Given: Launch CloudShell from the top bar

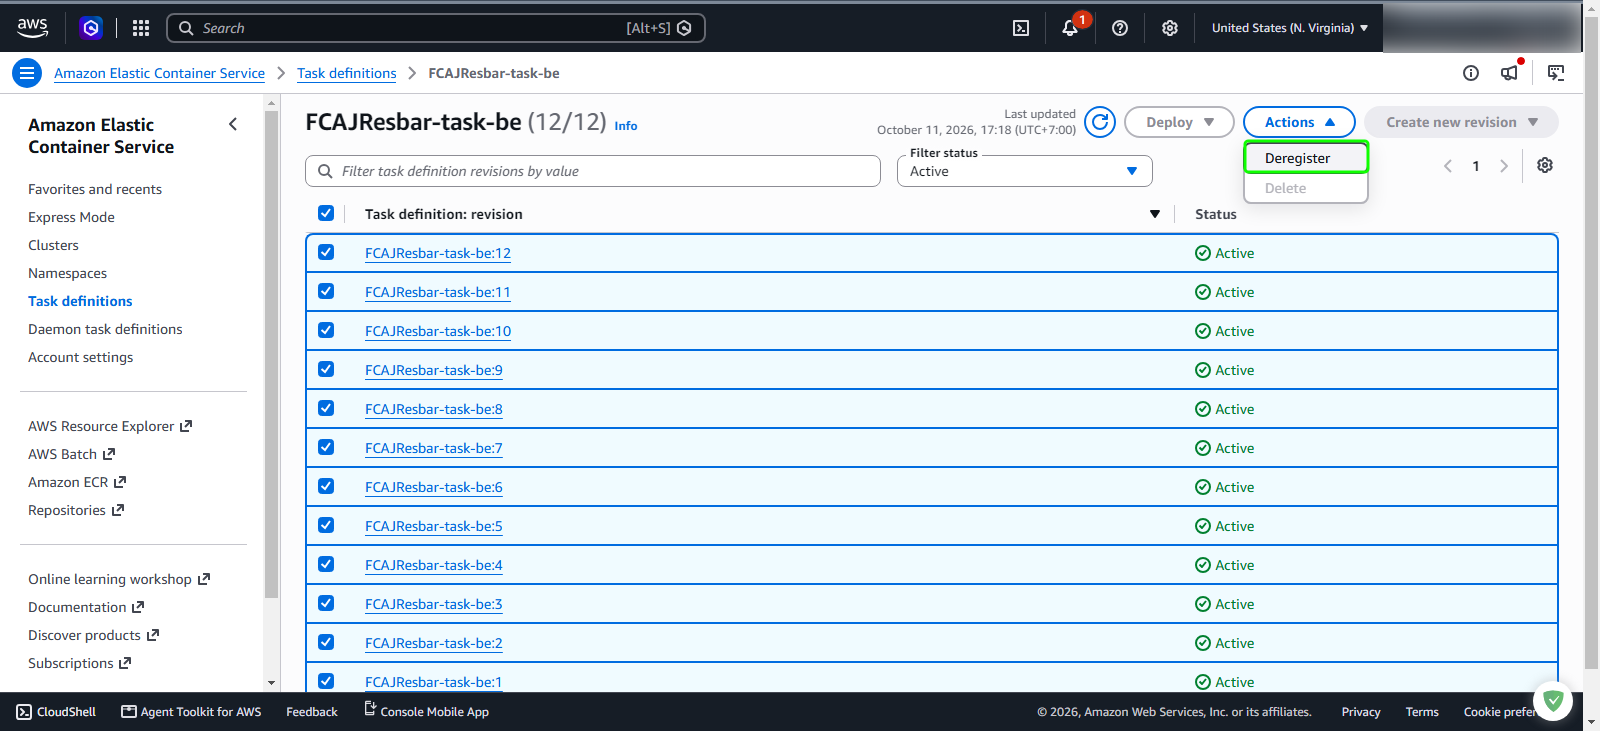Looking at the screenshot, I should coord(1021,28).
